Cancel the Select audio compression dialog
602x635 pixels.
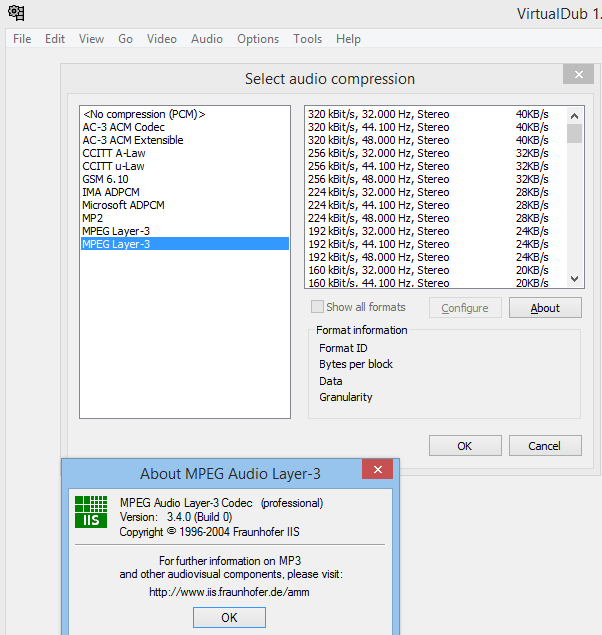point(545,445)
